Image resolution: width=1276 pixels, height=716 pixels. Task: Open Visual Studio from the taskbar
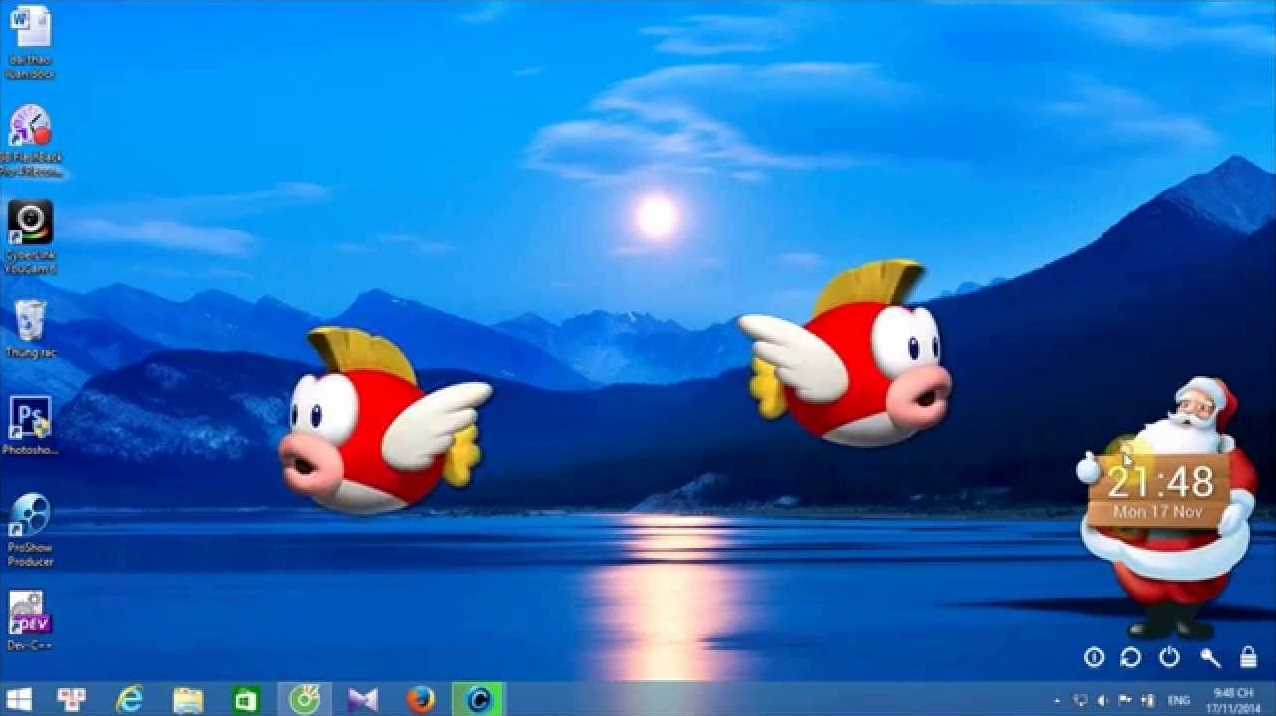[x=363, y=700]
